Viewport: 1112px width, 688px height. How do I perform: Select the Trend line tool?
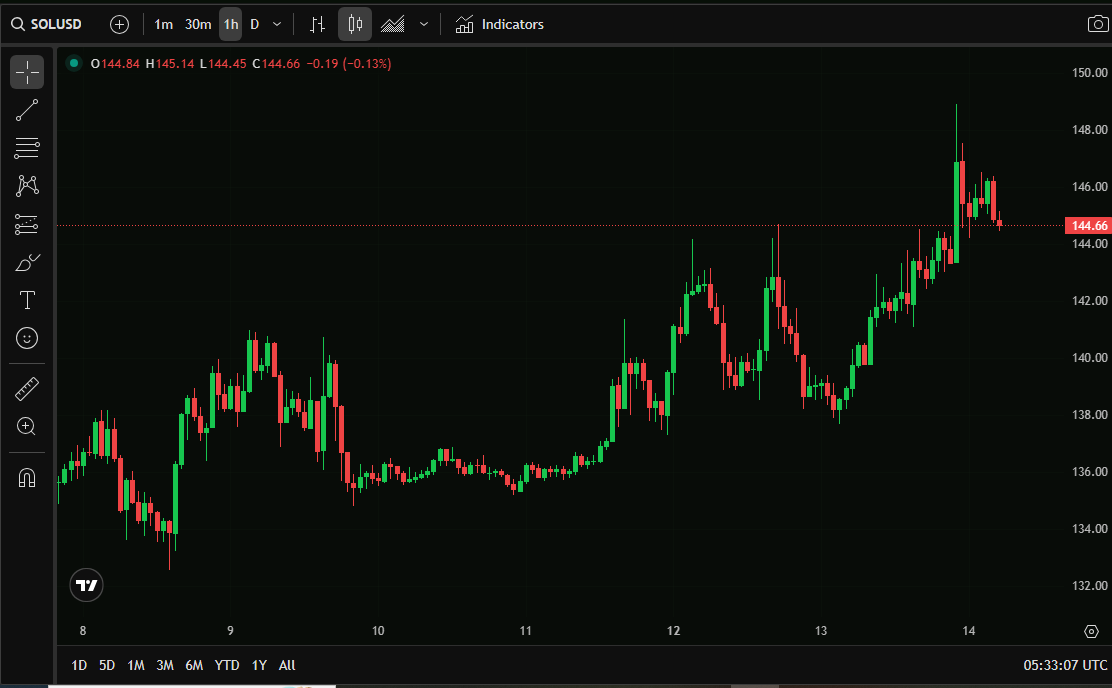pos(27,110)
